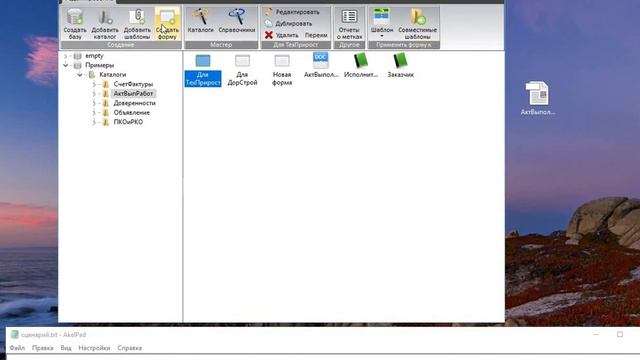The image size is (640, 360).
Task: Click the Добавить каталог ribbon icon
Action: (105, 24)
